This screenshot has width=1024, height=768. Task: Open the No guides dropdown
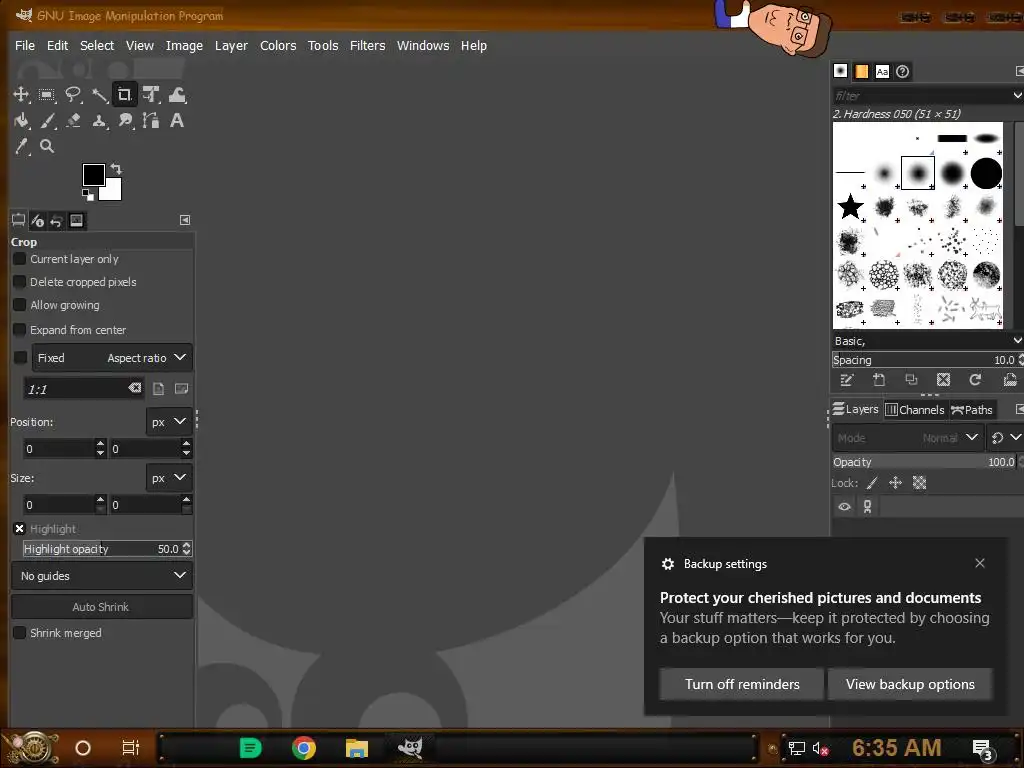(102, 576)
